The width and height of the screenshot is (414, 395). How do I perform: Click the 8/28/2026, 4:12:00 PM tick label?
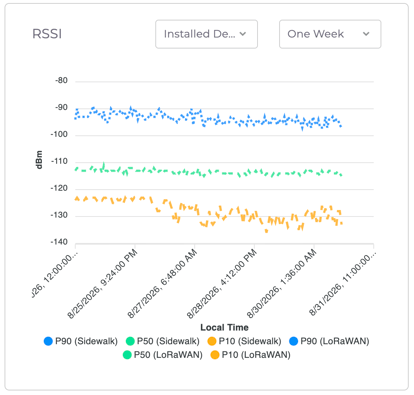coord(222,284)
